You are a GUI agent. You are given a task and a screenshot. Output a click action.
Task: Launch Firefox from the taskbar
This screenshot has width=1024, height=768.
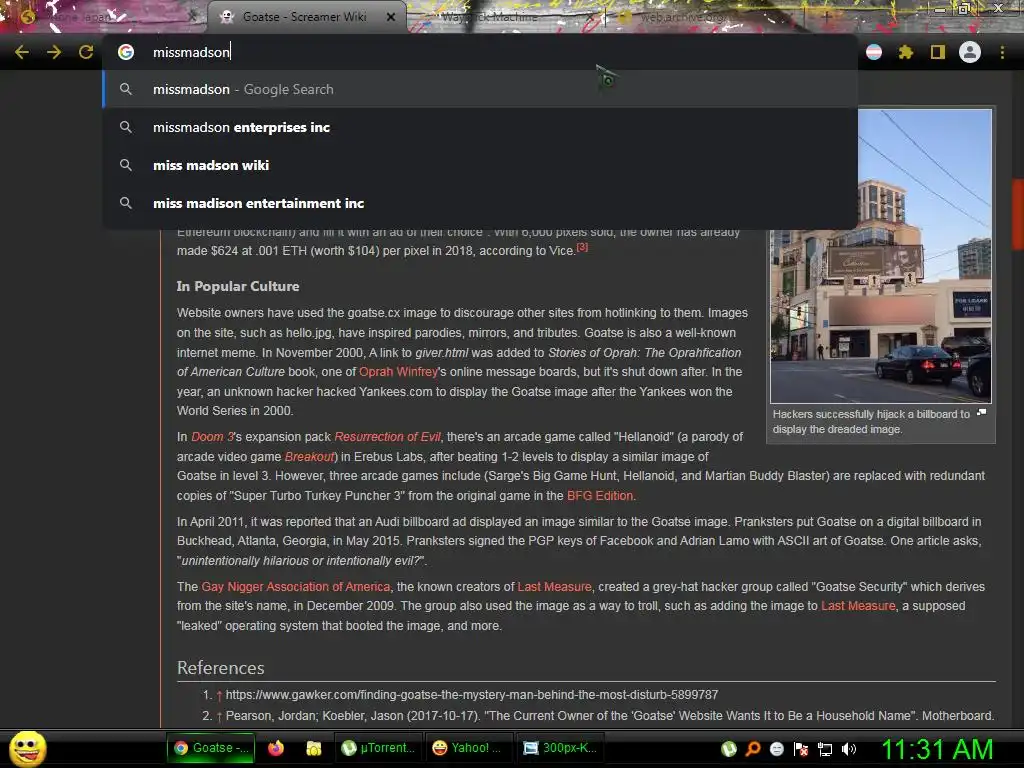tap(276, 748)
